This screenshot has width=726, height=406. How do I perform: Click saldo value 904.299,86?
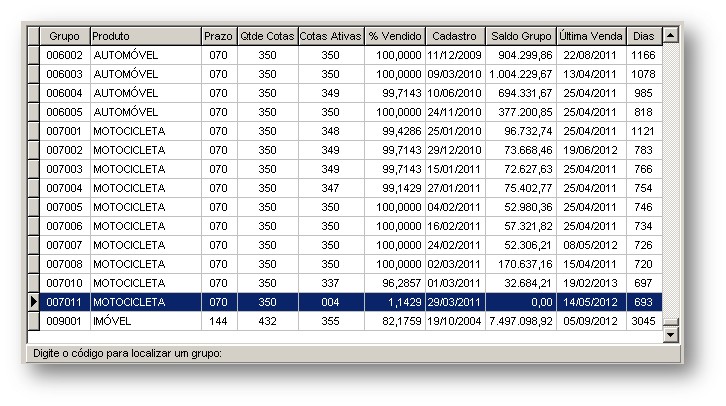[521, 55]
